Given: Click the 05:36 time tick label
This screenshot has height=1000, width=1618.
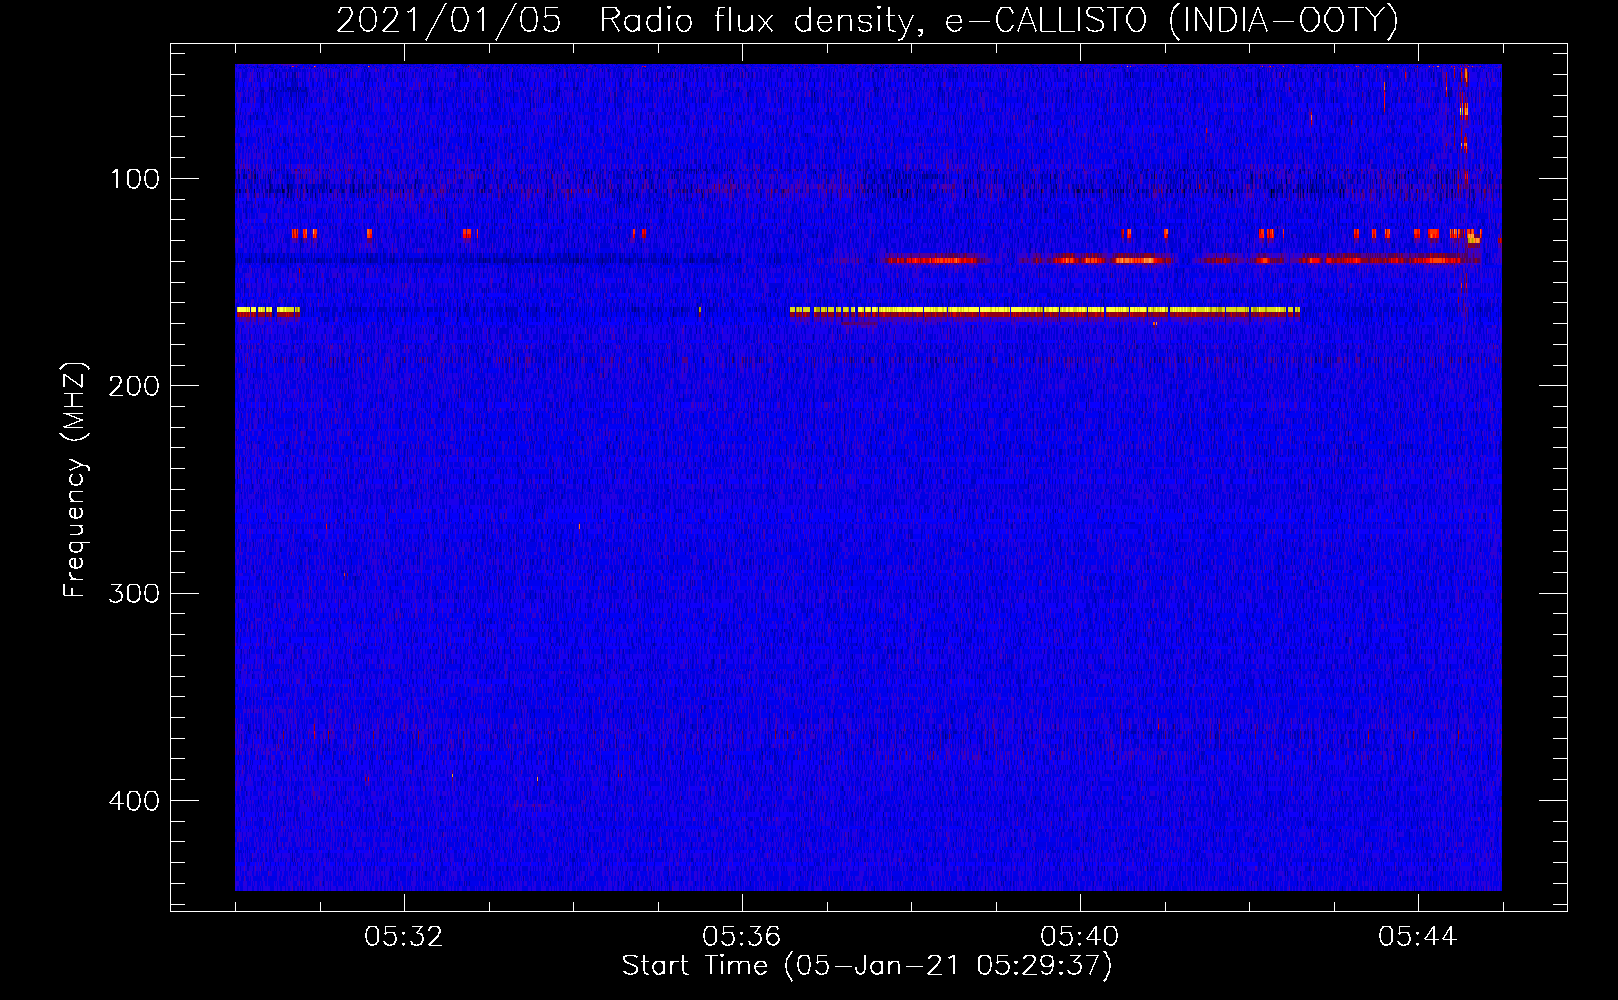Looking at the screenshot, I should (742, 937).
